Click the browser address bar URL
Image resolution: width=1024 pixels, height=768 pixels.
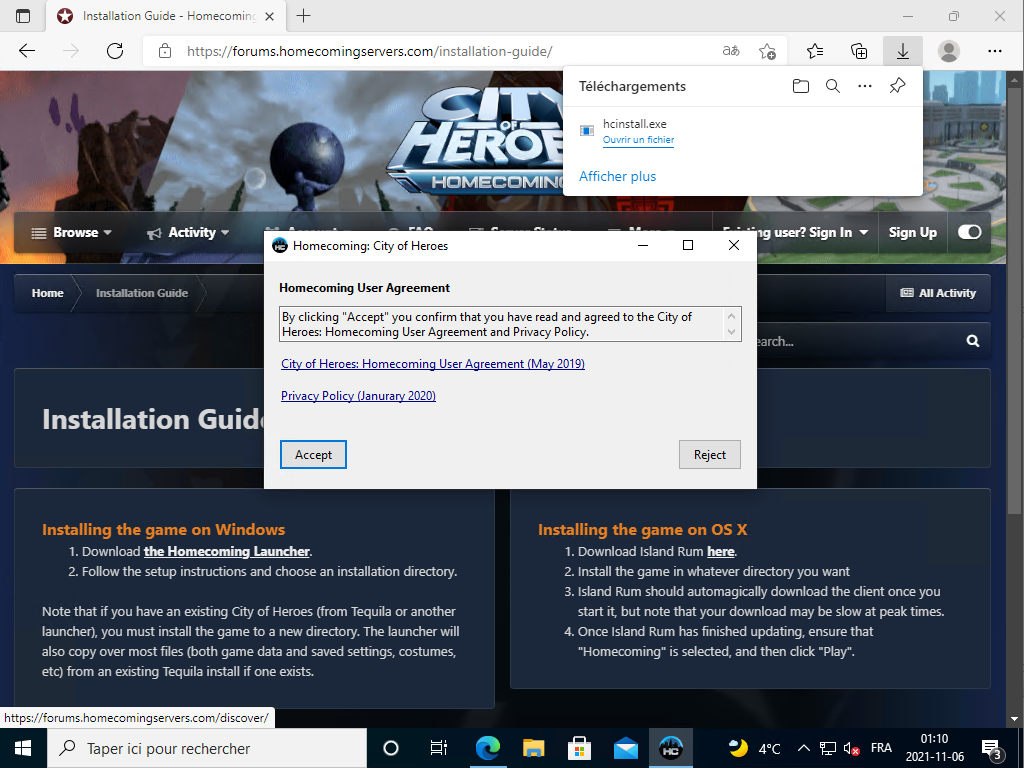pyautogui.click(x=370, y=51)
